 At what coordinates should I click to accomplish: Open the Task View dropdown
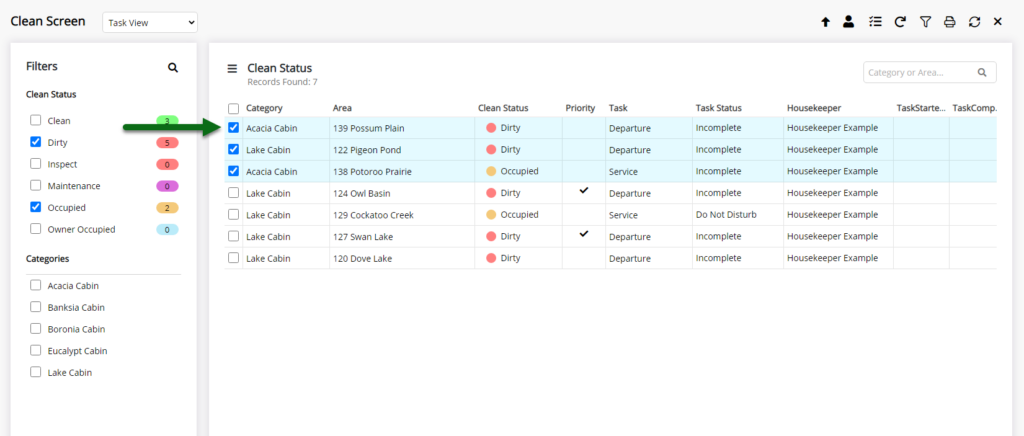[x=150, y=22]
